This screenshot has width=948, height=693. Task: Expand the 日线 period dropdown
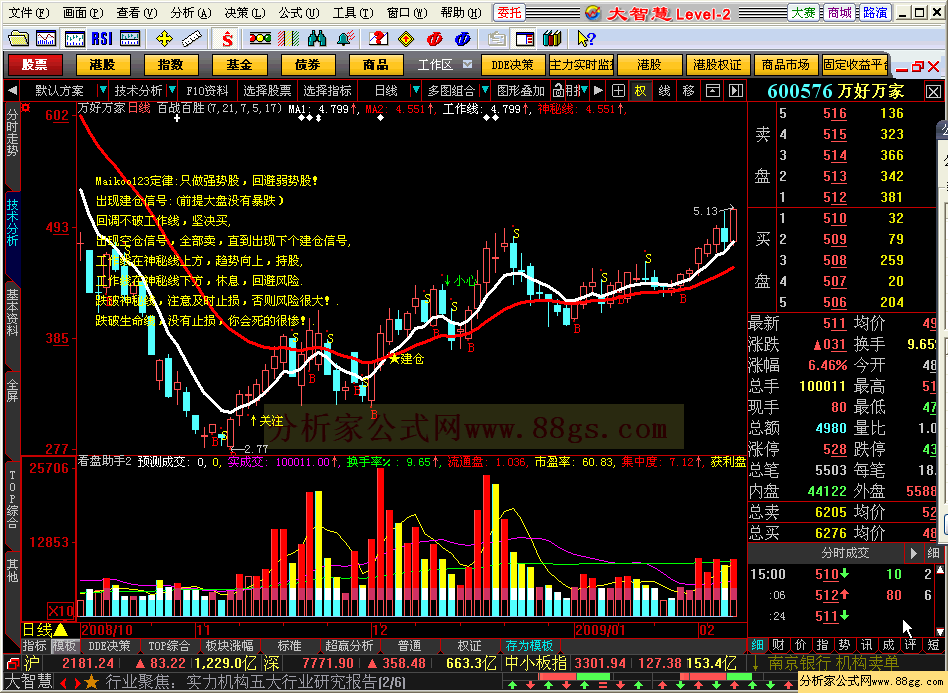click(415, 91)
